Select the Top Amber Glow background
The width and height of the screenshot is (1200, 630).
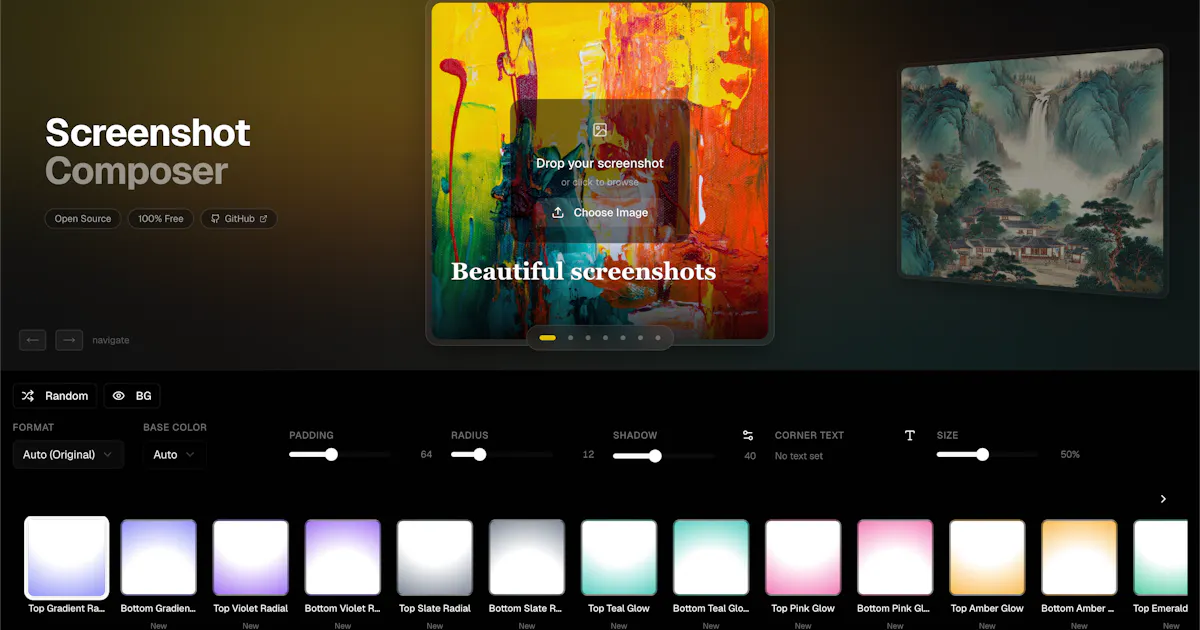[987, 557]
